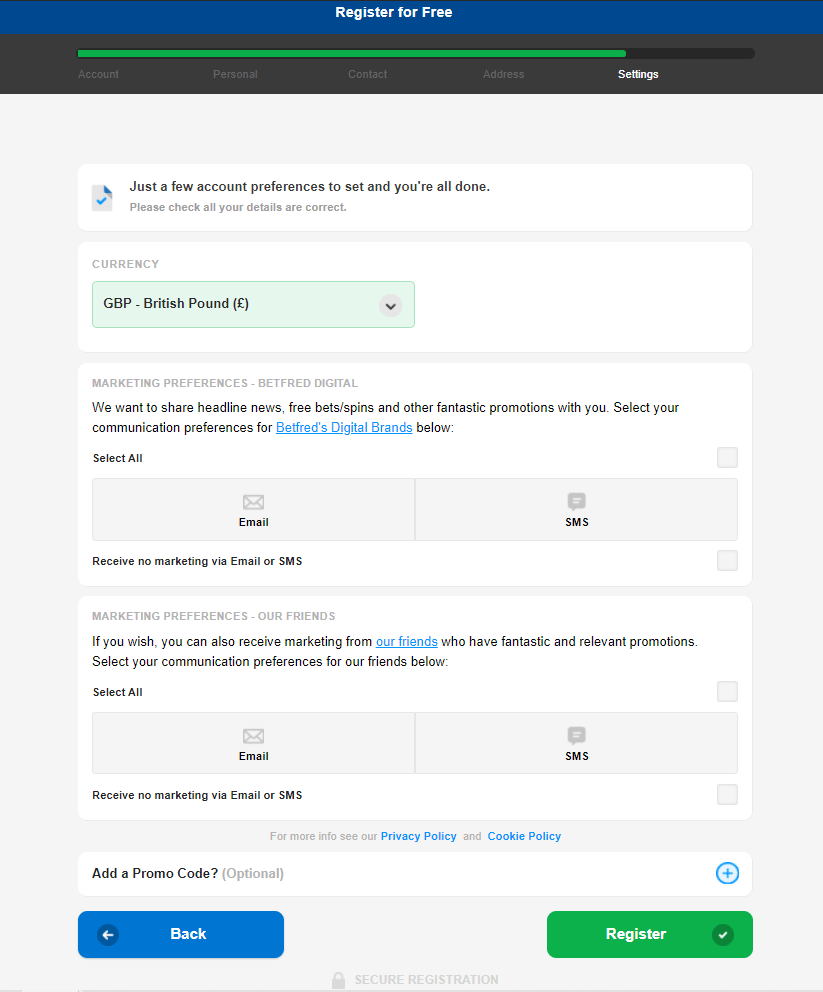
Task: Click the Email envelope icon under Our Friends
Action: (x=253, y=736)
